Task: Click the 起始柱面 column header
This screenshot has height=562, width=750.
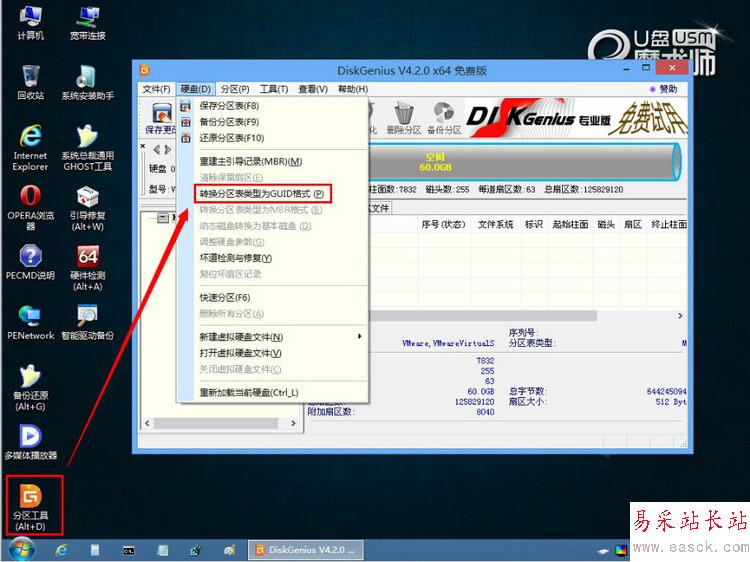Action: (x=570, y=224)
